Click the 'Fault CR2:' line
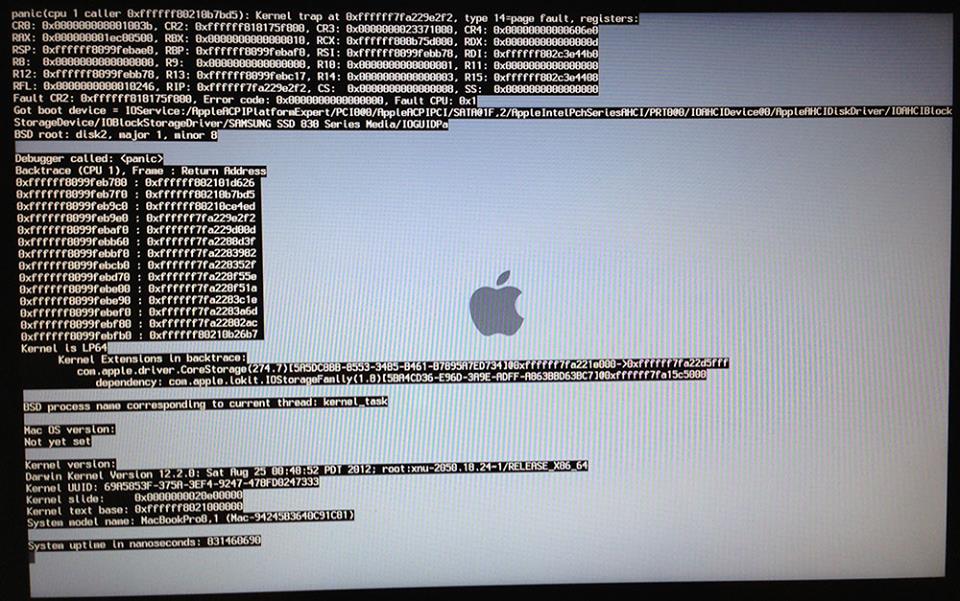This screenshot has width=960, height=601. [x=244, y=99]
